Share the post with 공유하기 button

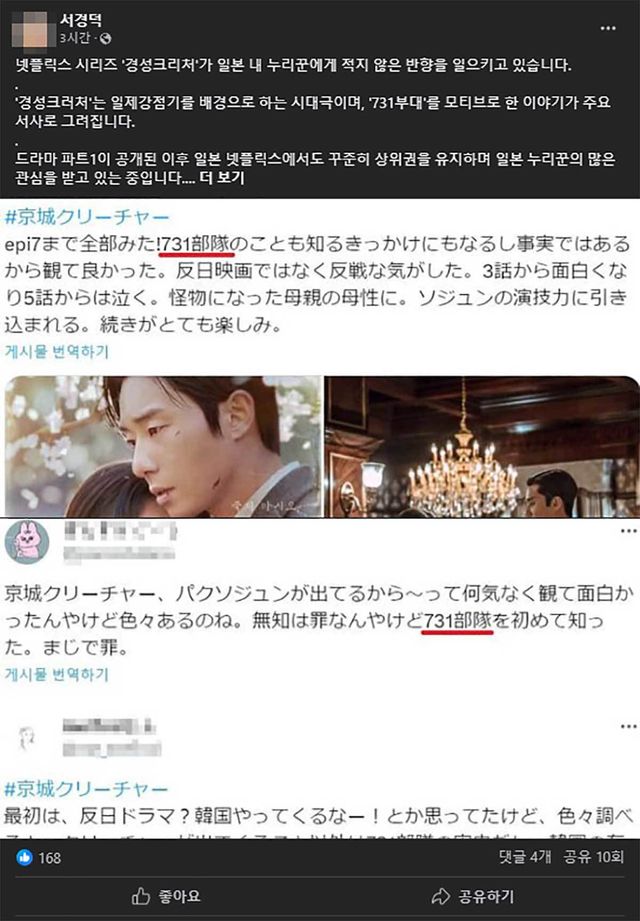click(x=473, y=896)
